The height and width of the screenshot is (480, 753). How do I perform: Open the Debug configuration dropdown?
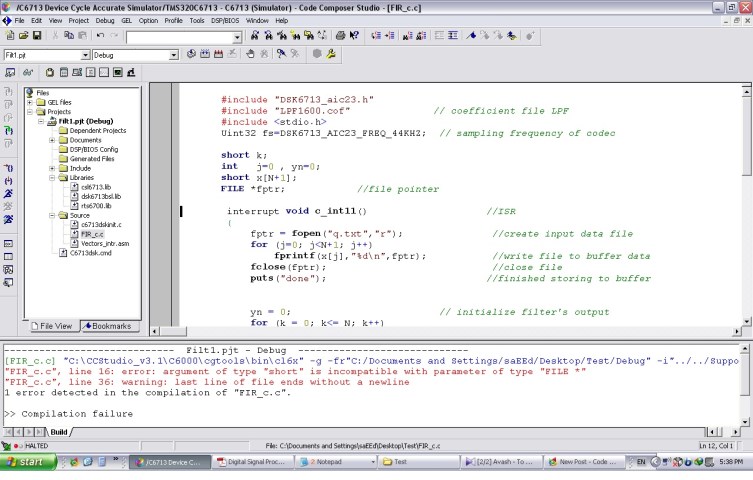coord(174,55)
